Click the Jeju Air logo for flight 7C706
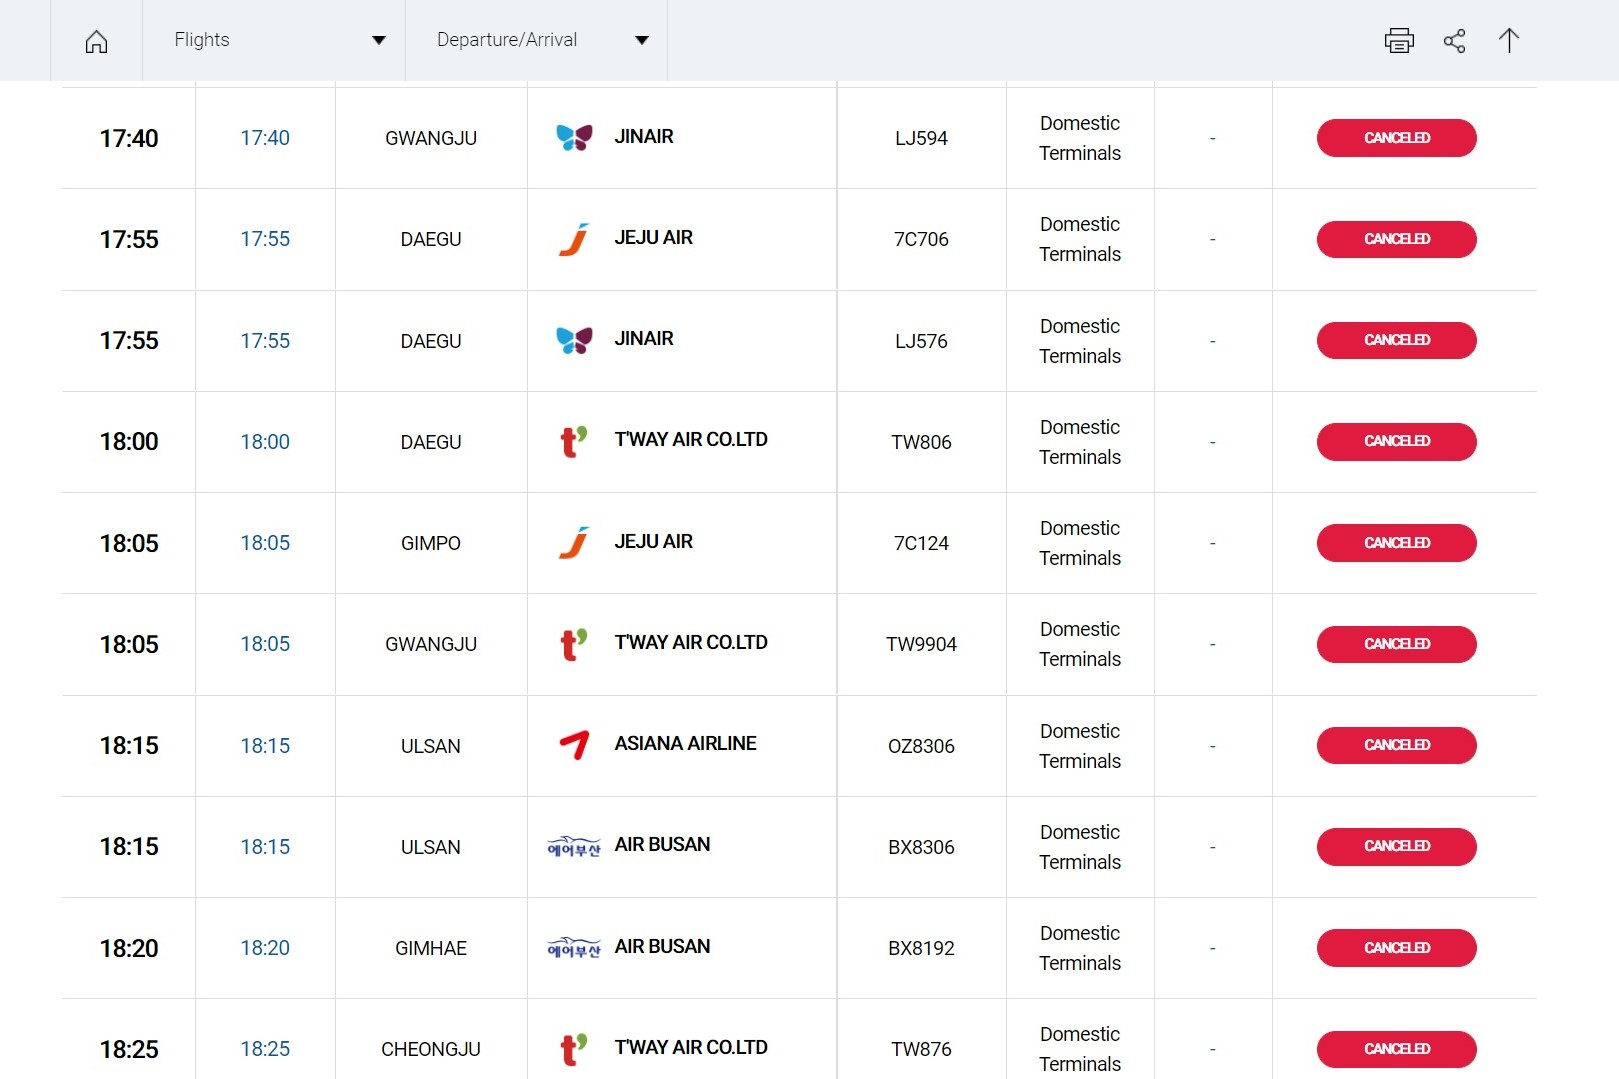 point(574,240)
